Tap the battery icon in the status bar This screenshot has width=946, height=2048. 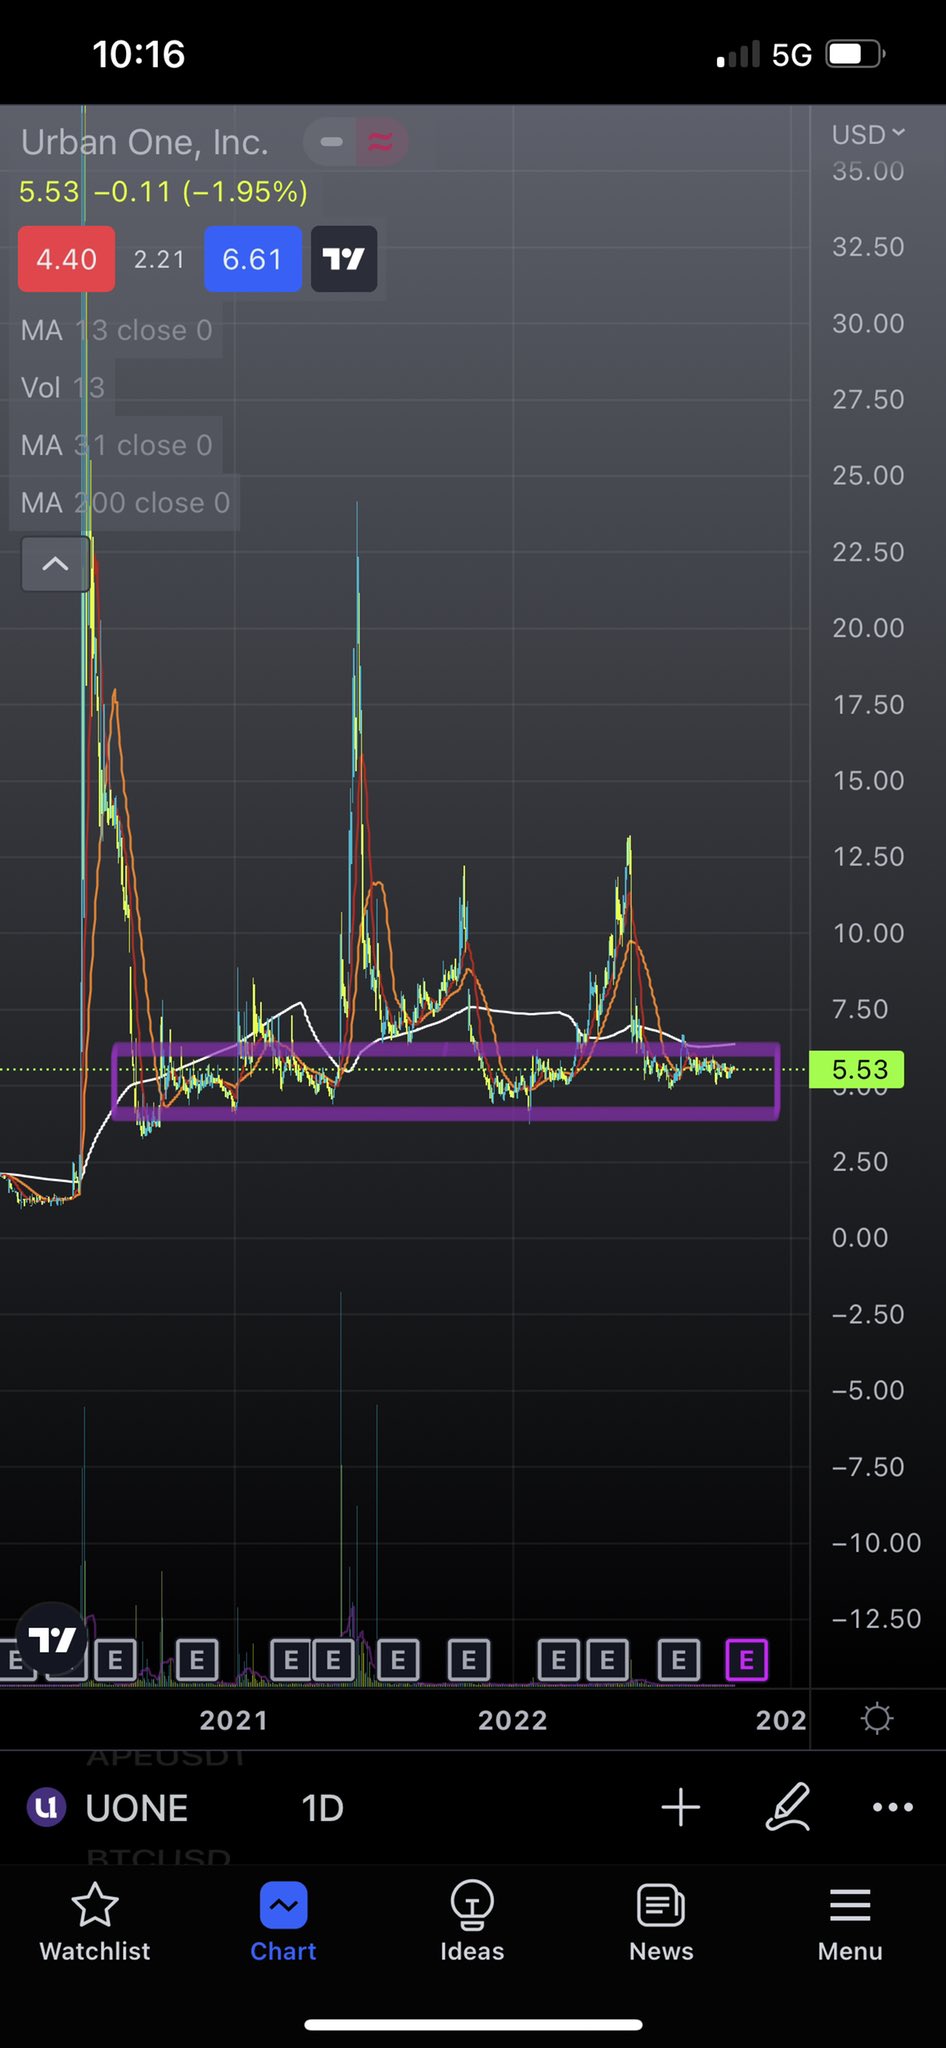pos(856,54)
